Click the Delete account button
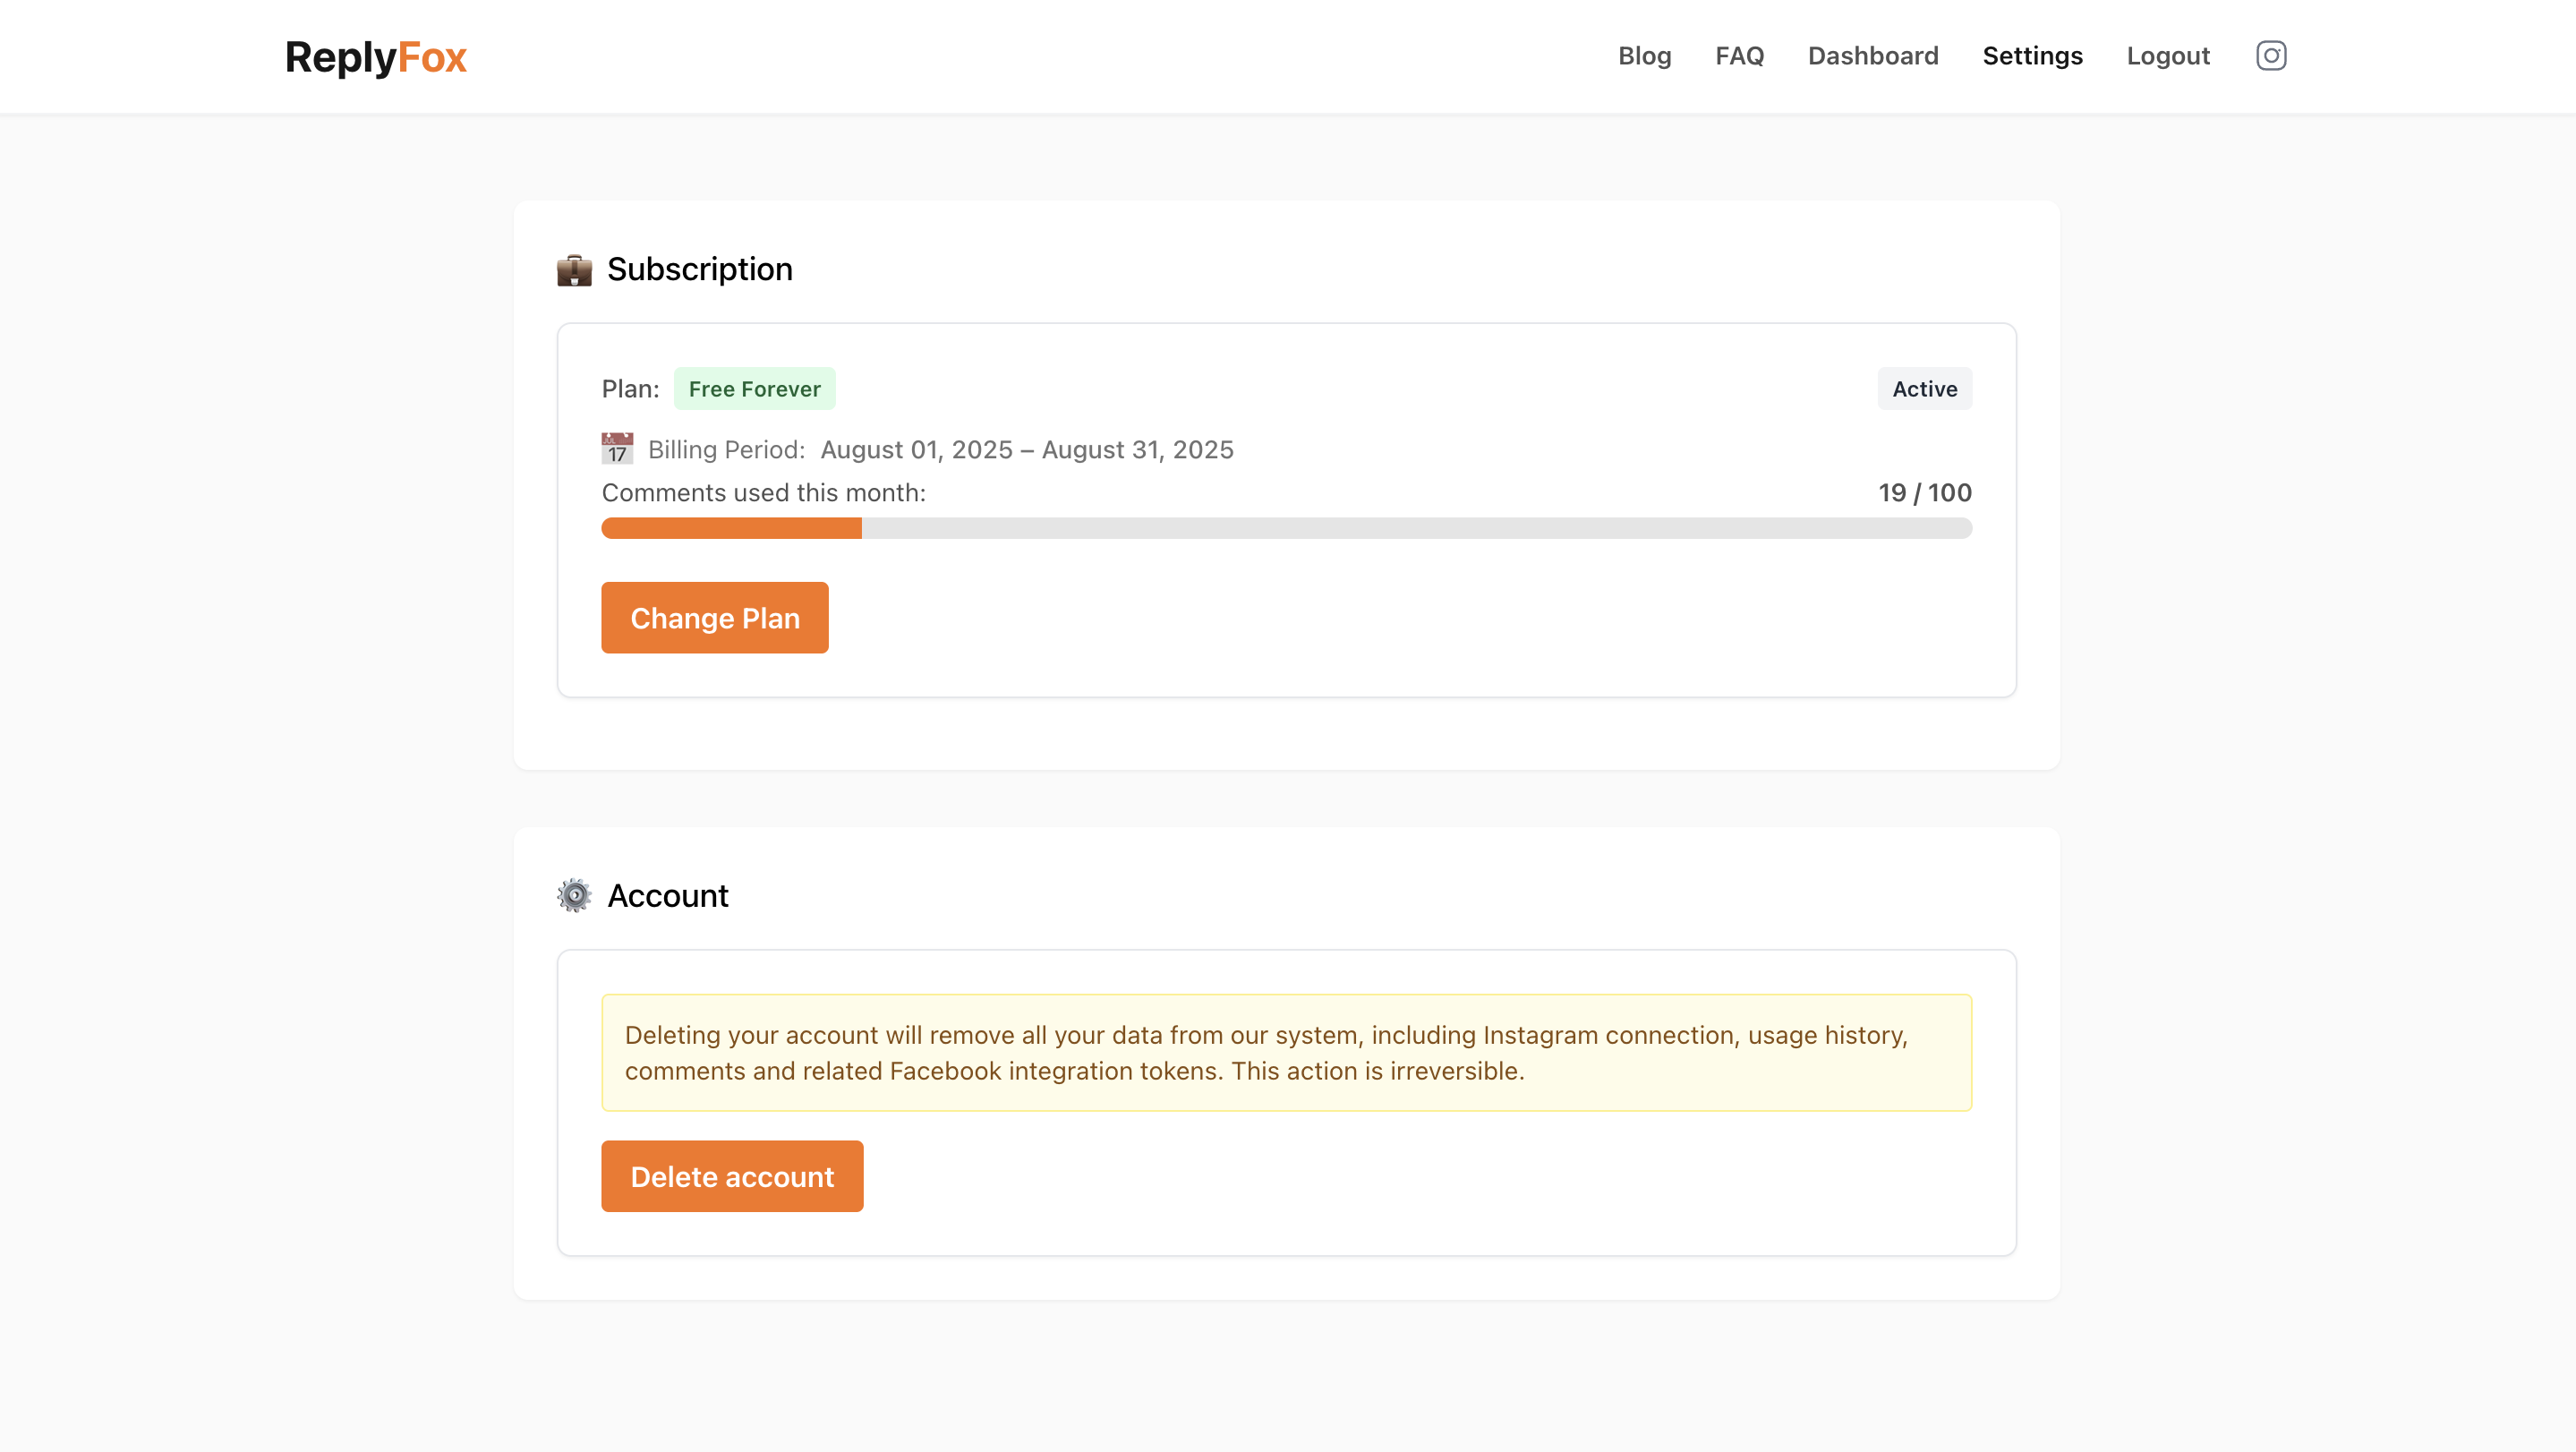The image size is (2576, 1452). tap(732, 1177)
